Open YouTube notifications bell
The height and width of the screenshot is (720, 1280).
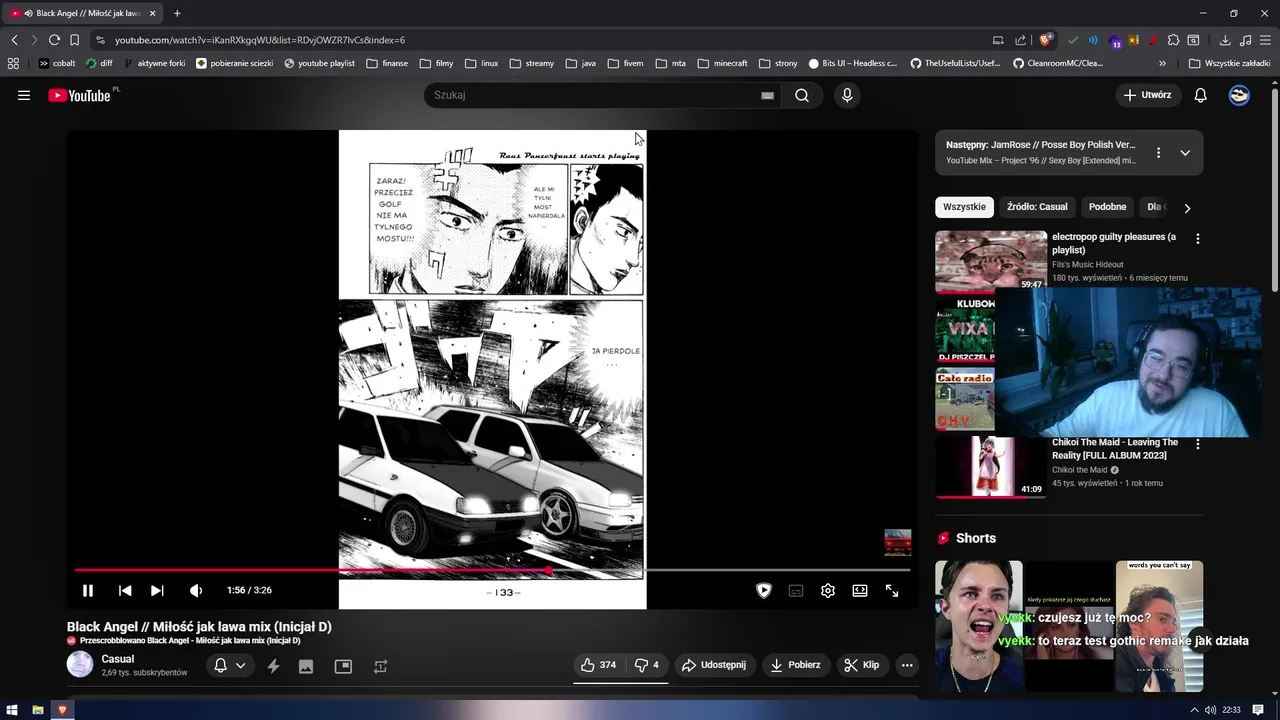click(1201, 95)
